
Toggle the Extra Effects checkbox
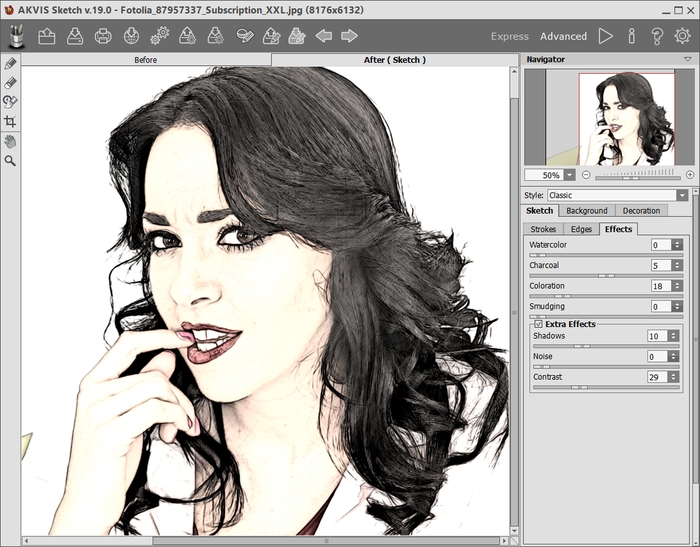[539, 324]
